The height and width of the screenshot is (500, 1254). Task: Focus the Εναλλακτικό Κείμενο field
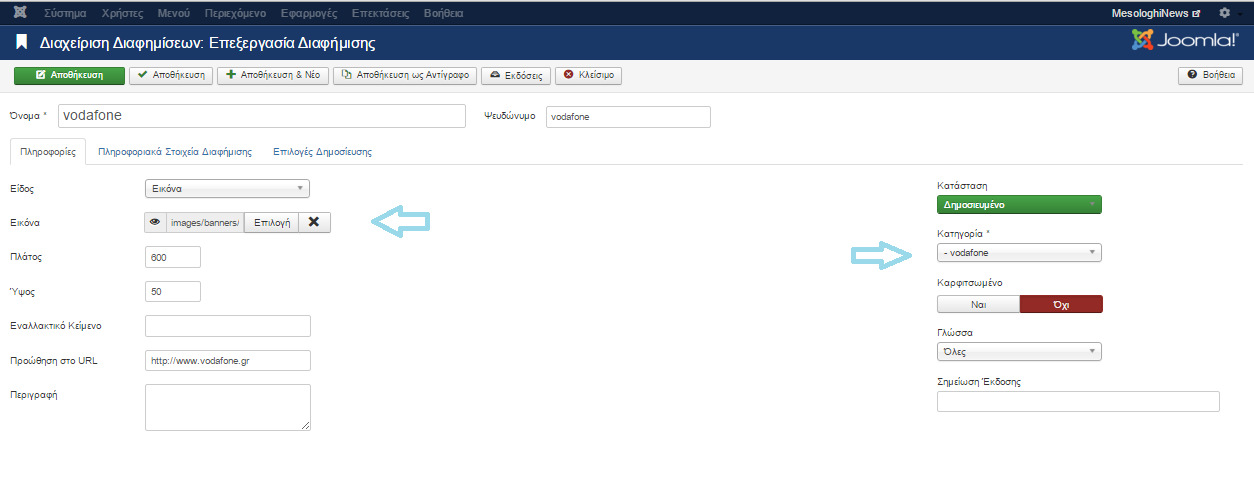pos(228,326)
